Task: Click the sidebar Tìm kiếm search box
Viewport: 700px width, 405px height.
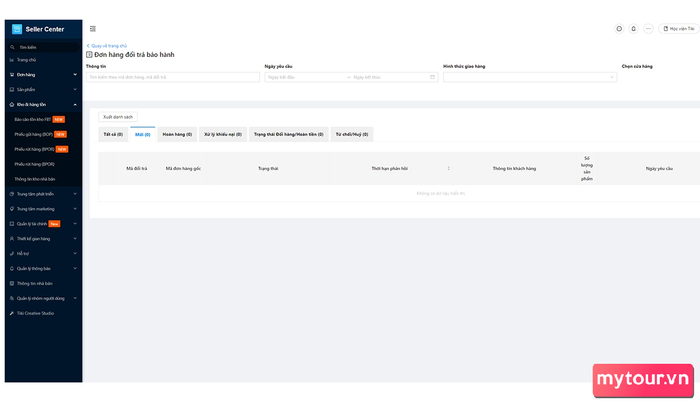Action: click(43, 47)
